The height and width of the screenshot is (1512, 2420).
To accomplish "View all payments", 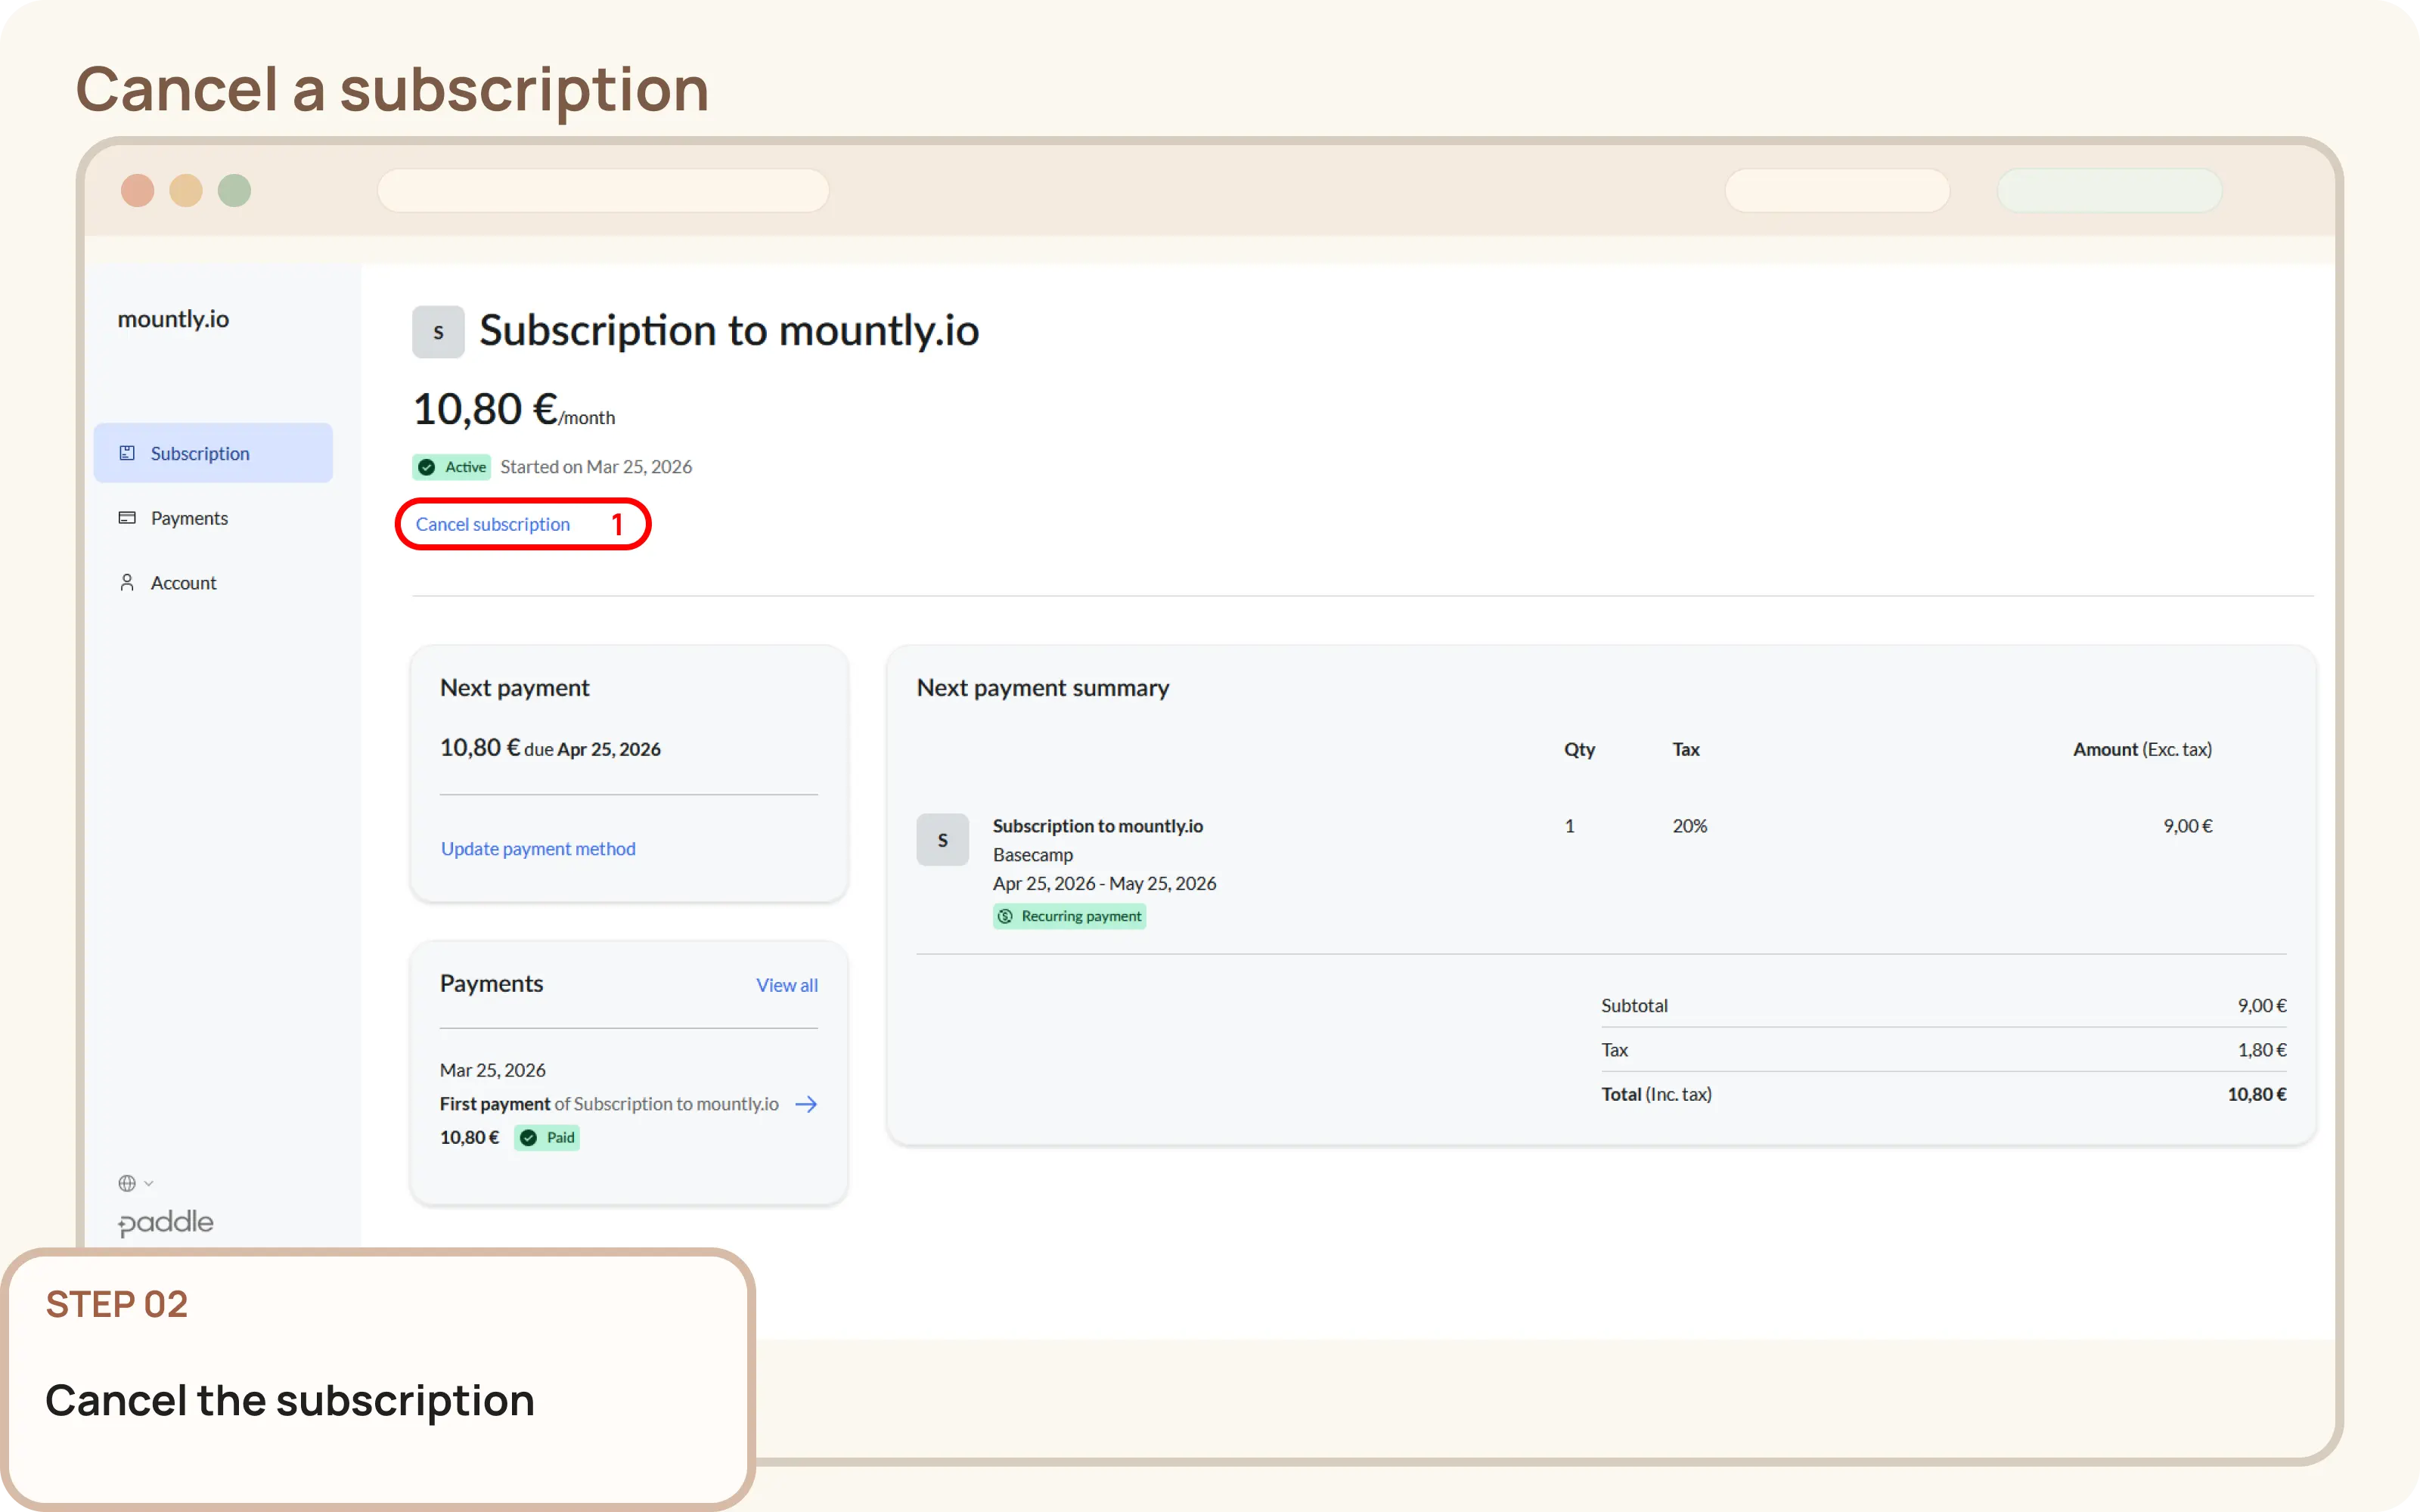I will (786, 984).
